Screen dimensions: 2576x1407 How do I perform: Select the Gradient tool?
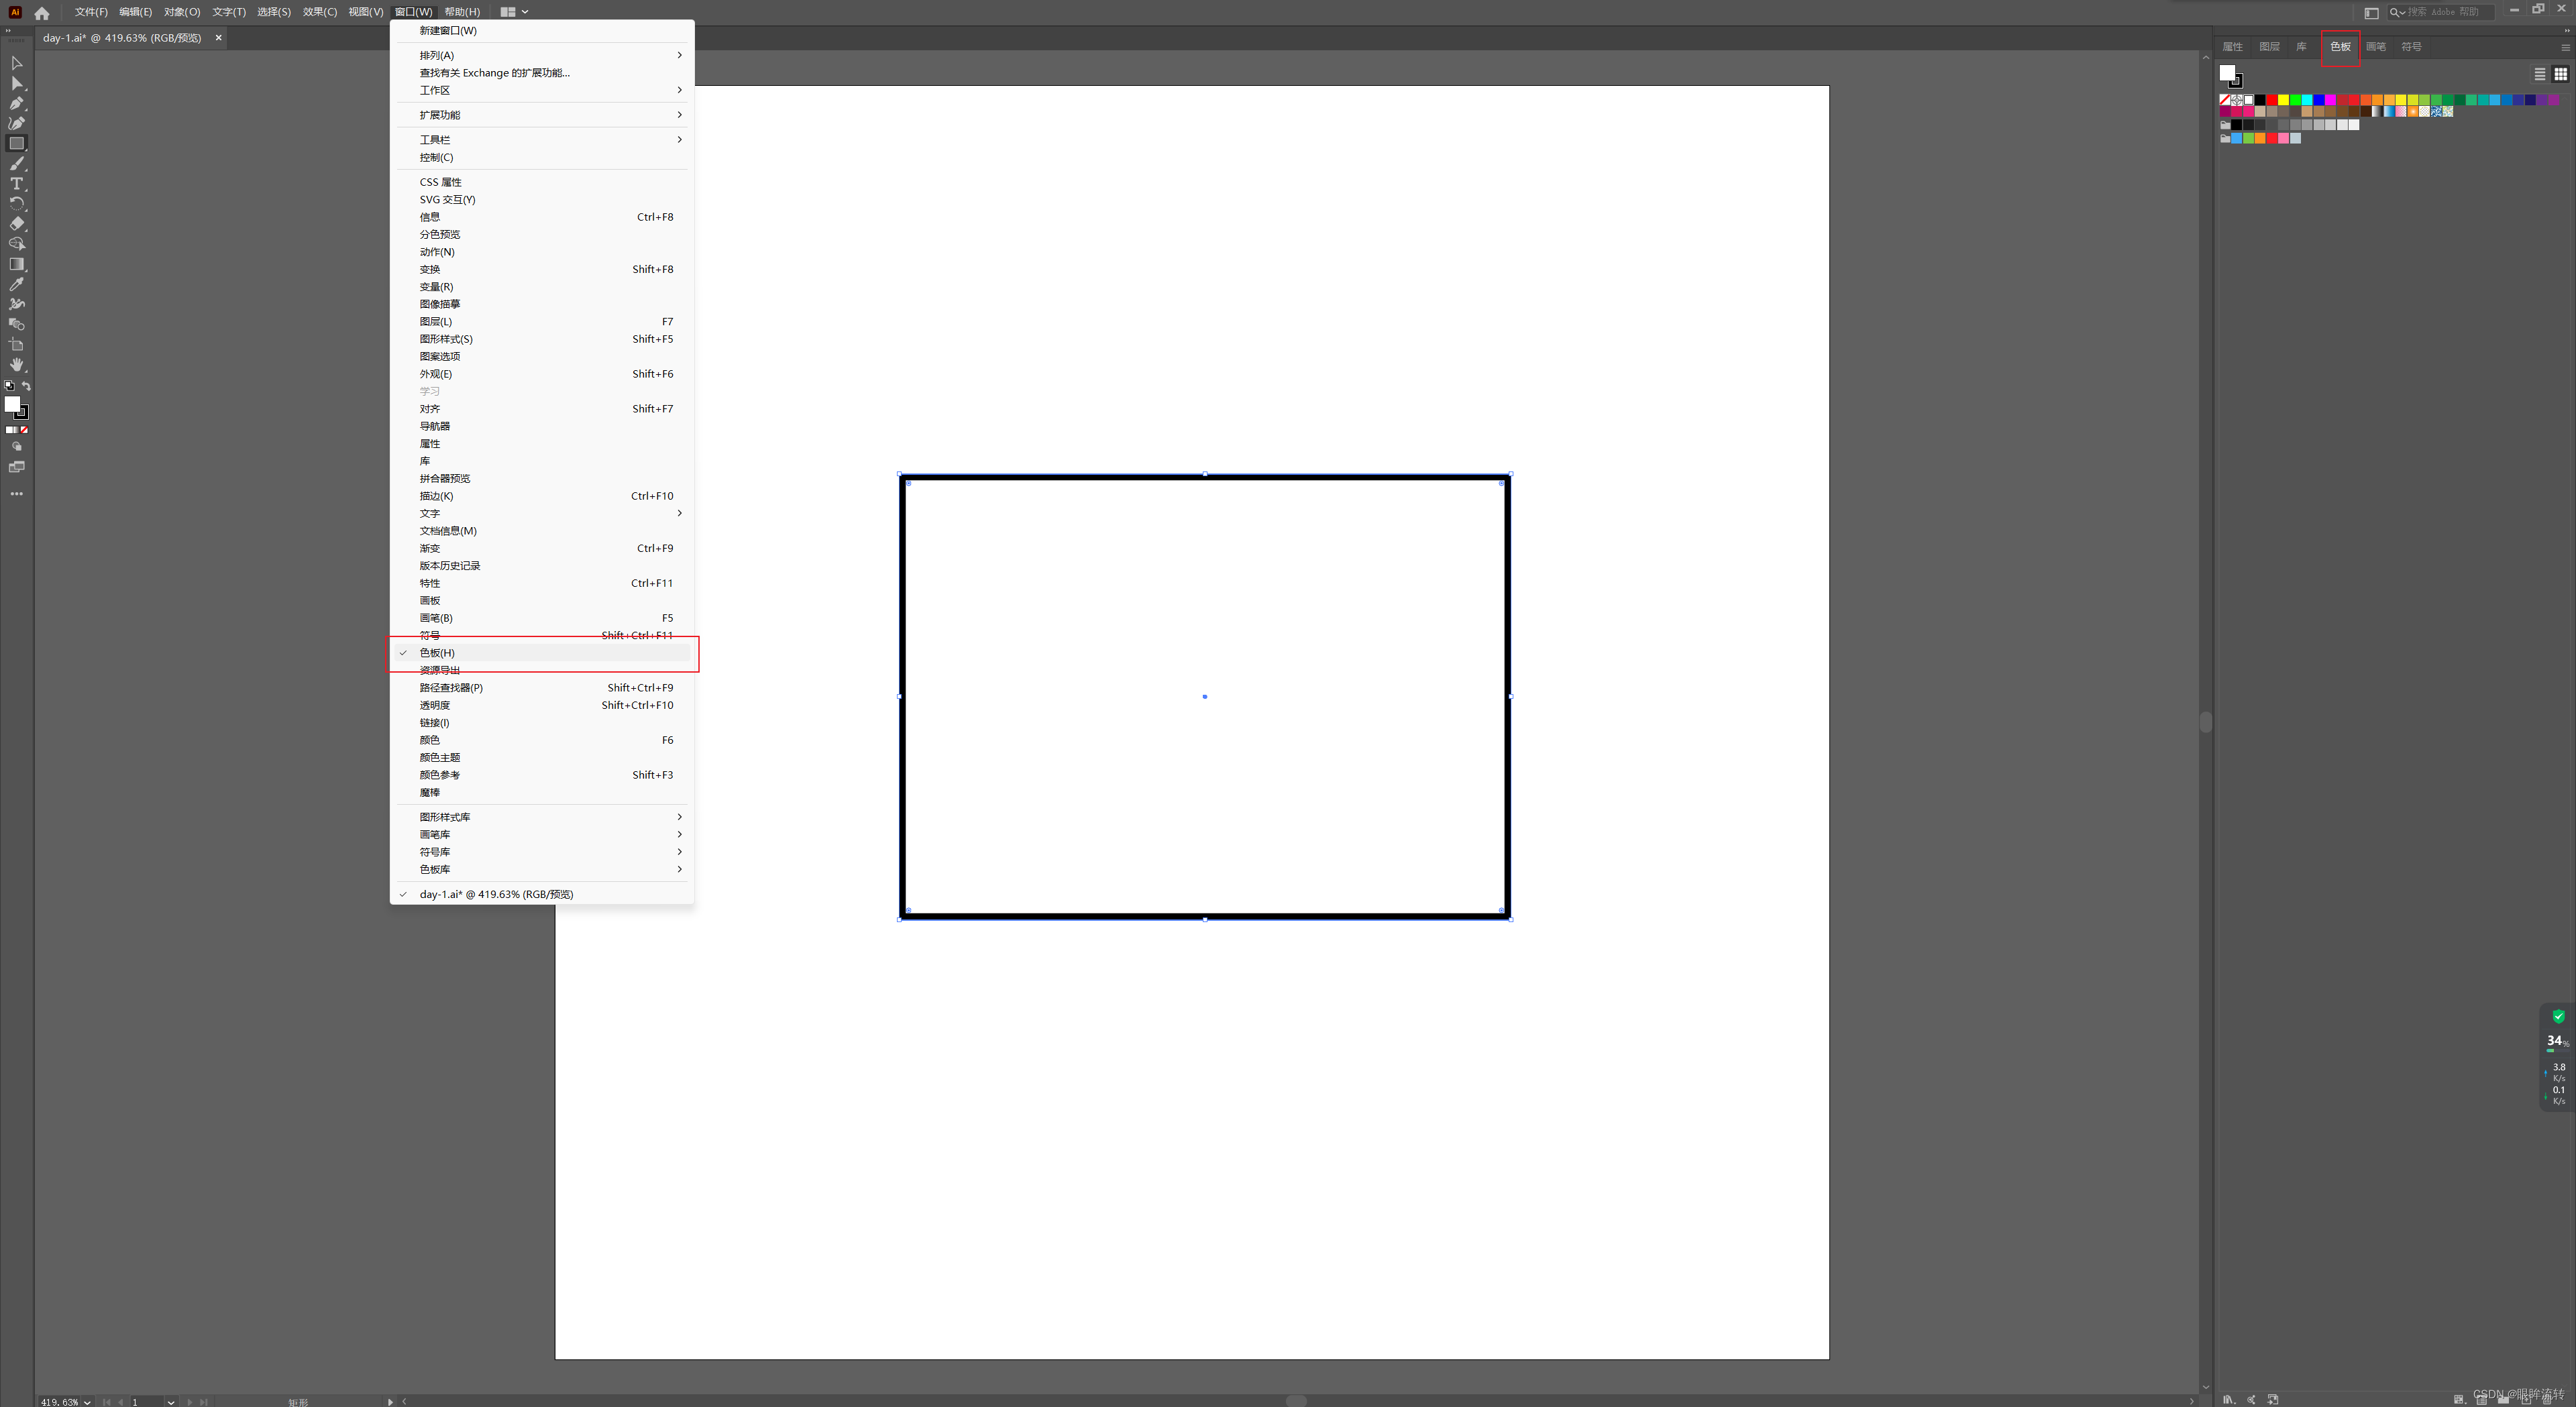pyautogui.click(x=16, y=264)
